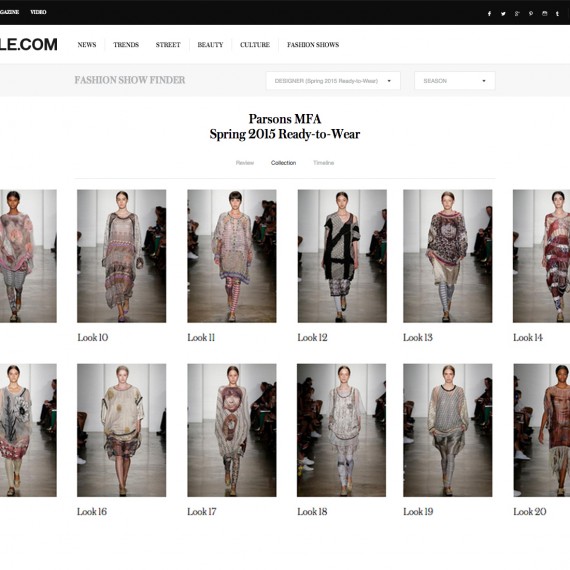Switch to the Timeline tab

[324, 163]
